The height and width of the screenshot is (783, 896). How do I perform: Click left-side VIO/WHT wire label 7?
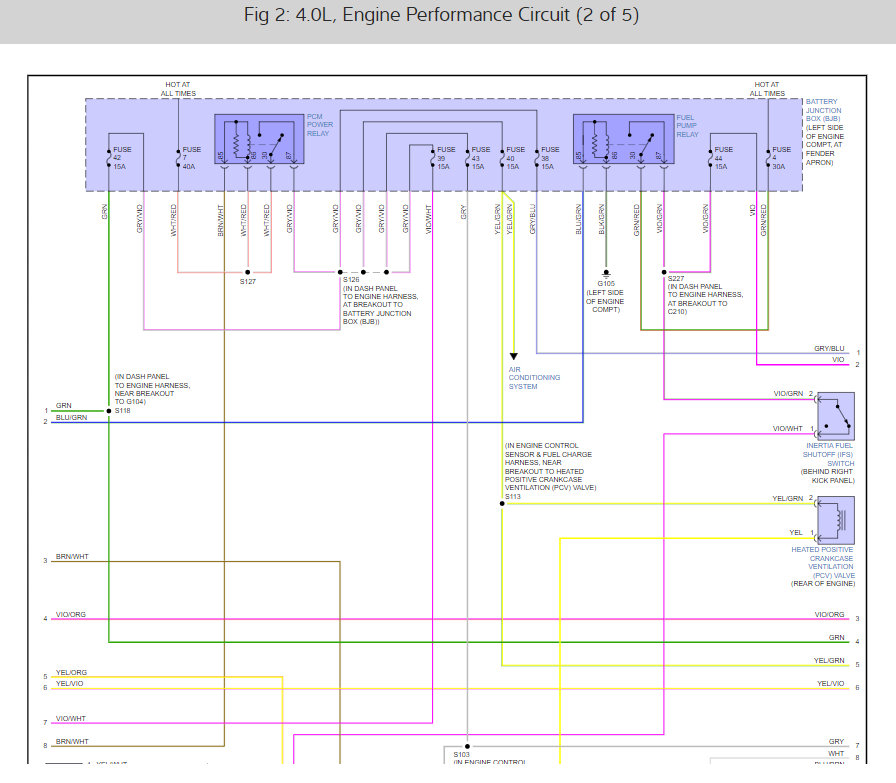[71, 718]
